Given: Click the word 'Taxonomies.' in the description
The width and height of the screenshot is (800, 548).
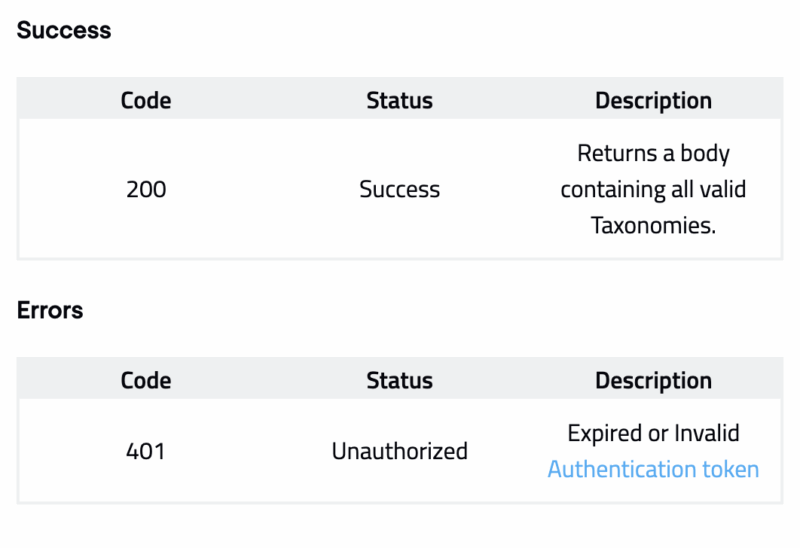Looking at the screenshot, I should click(x=653, y=225).
